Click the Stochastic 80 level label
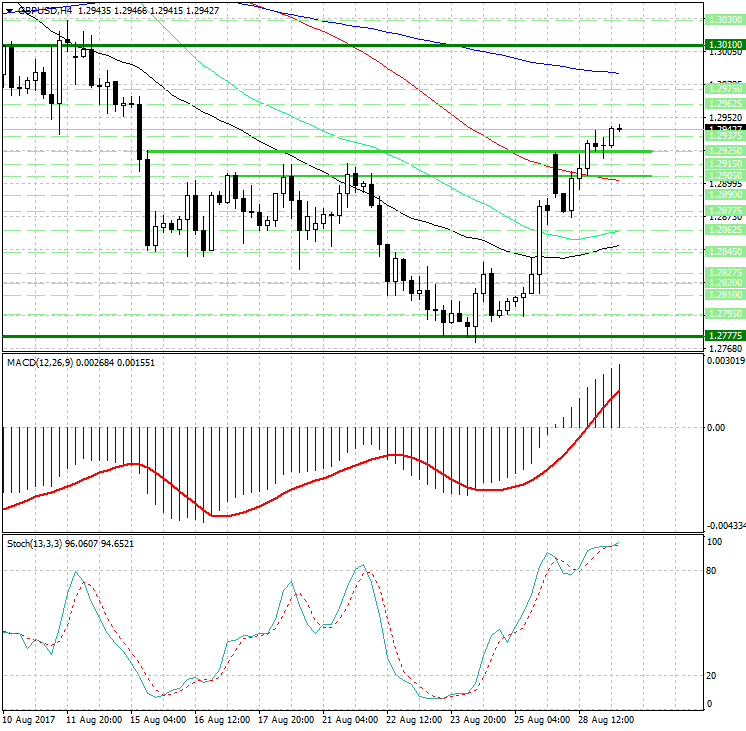Image resolution: width=746 pixels, height=731 pixels. 713,571
